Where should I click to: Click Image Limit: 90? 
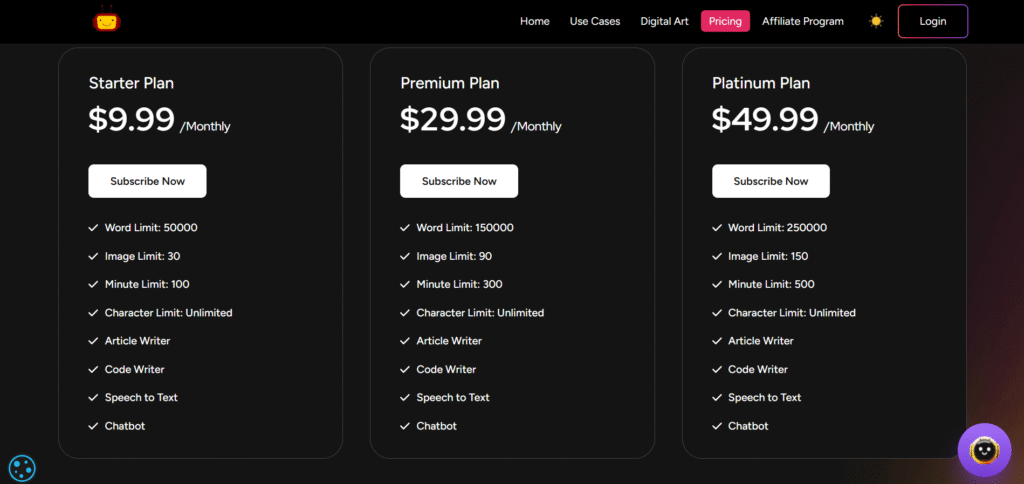[455, 256]
